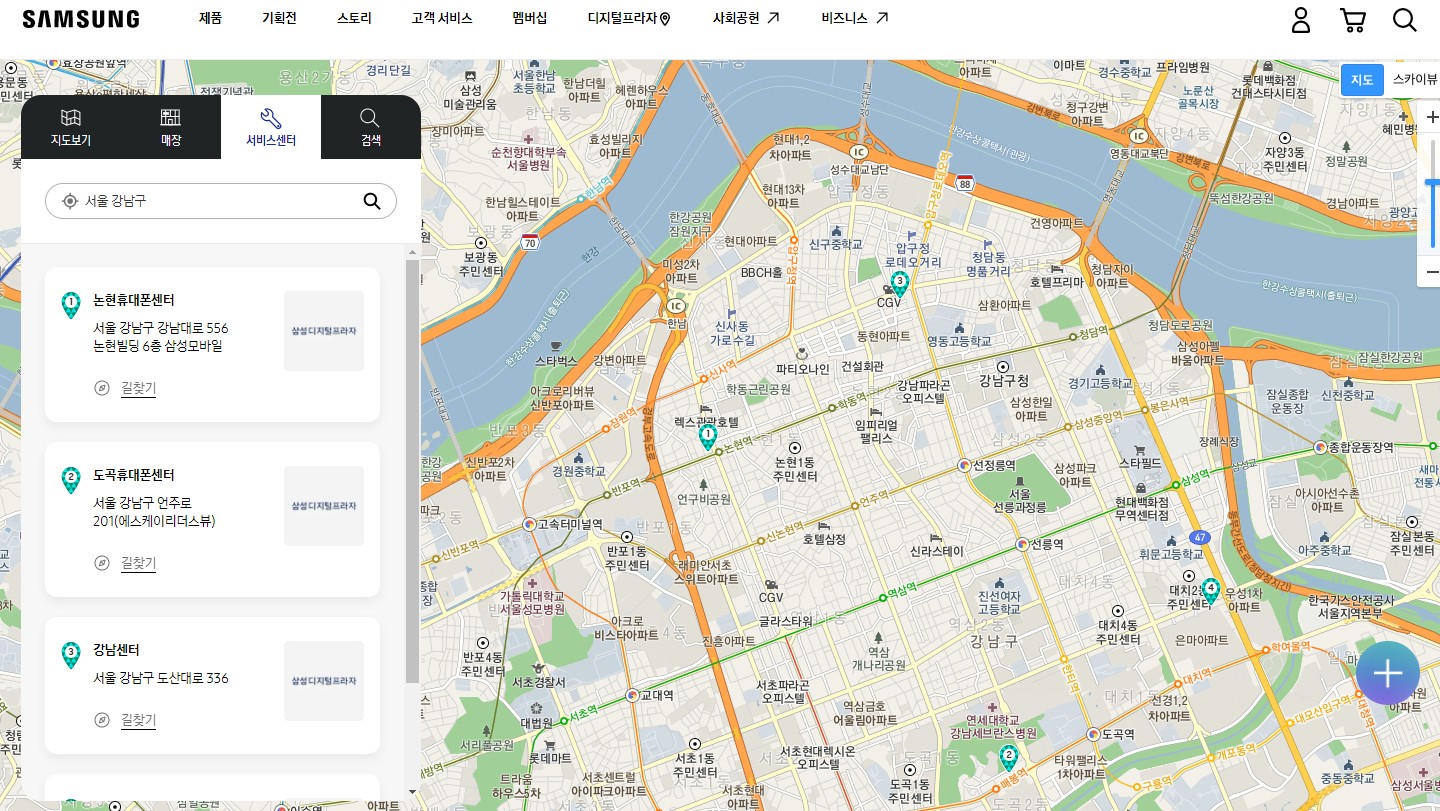Open 기획전 menu
1440x811 pixels.
click(279, 18)
